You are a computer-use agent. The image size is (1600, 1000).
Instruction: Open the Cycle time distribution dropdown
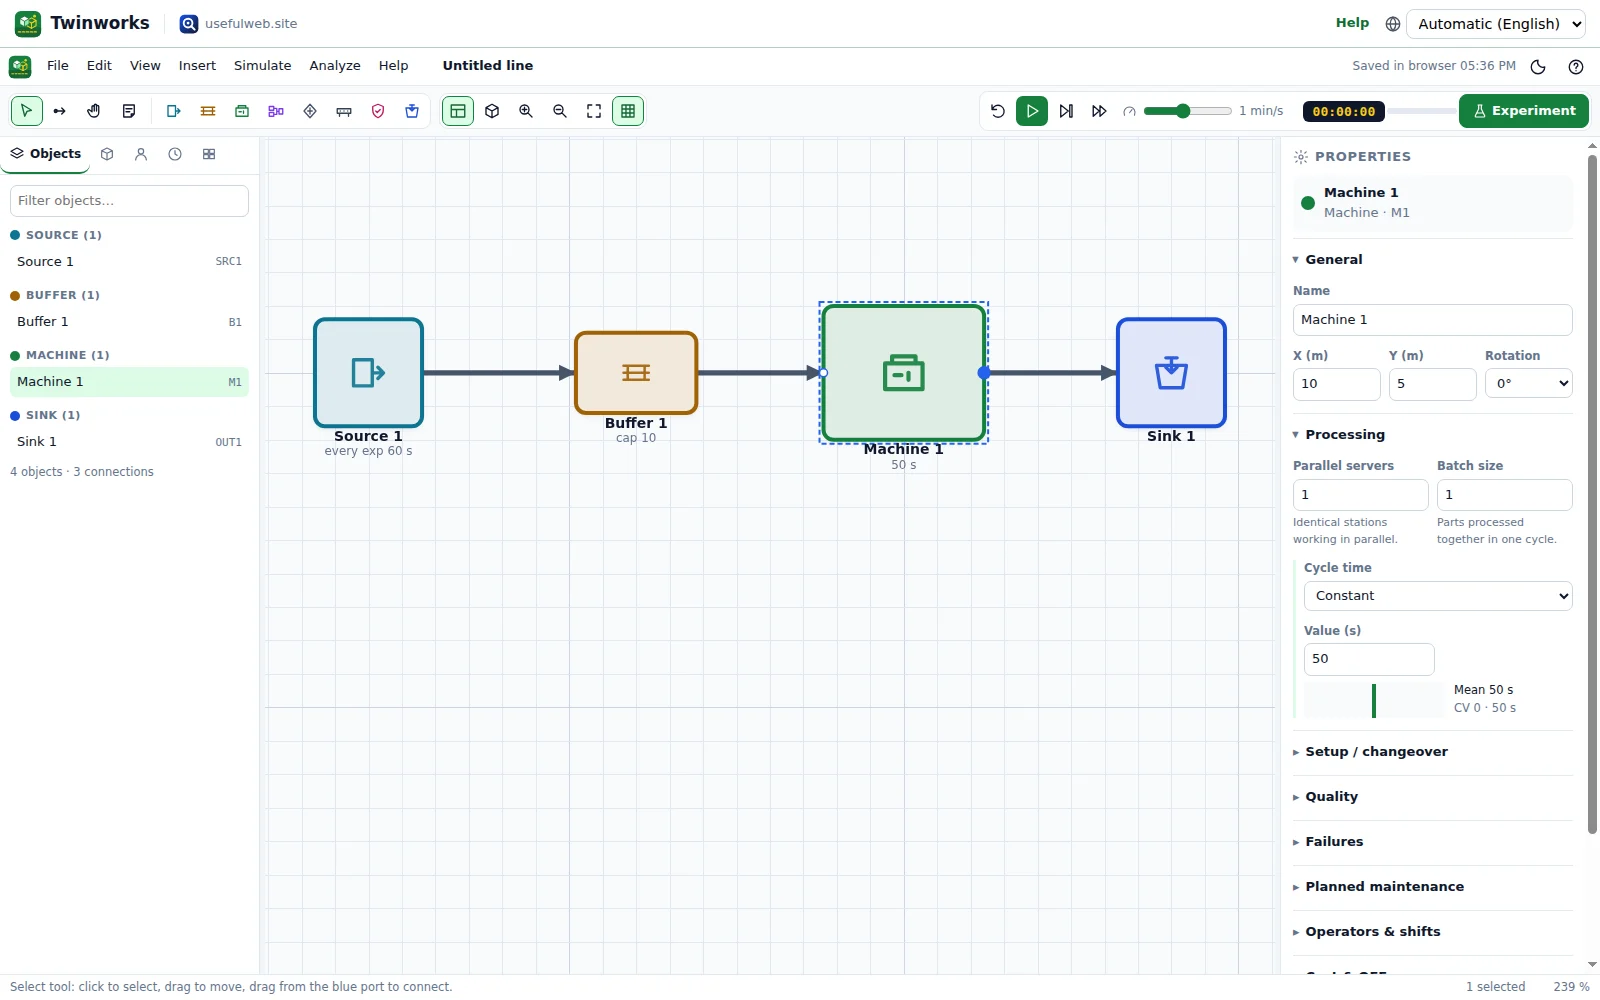(1438, 596)
